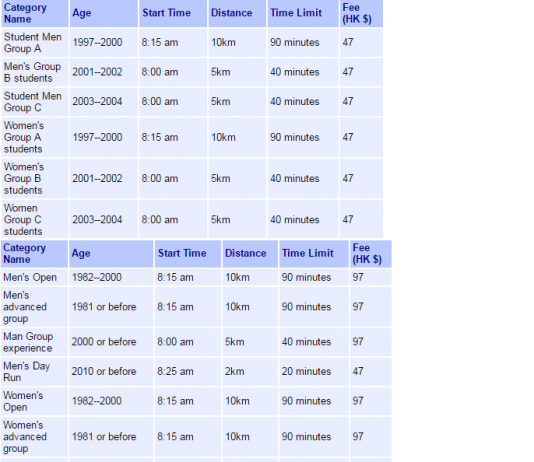
Task: Click the Women's Open category cell
Action: pyautogui.click(x=34, y=401)
